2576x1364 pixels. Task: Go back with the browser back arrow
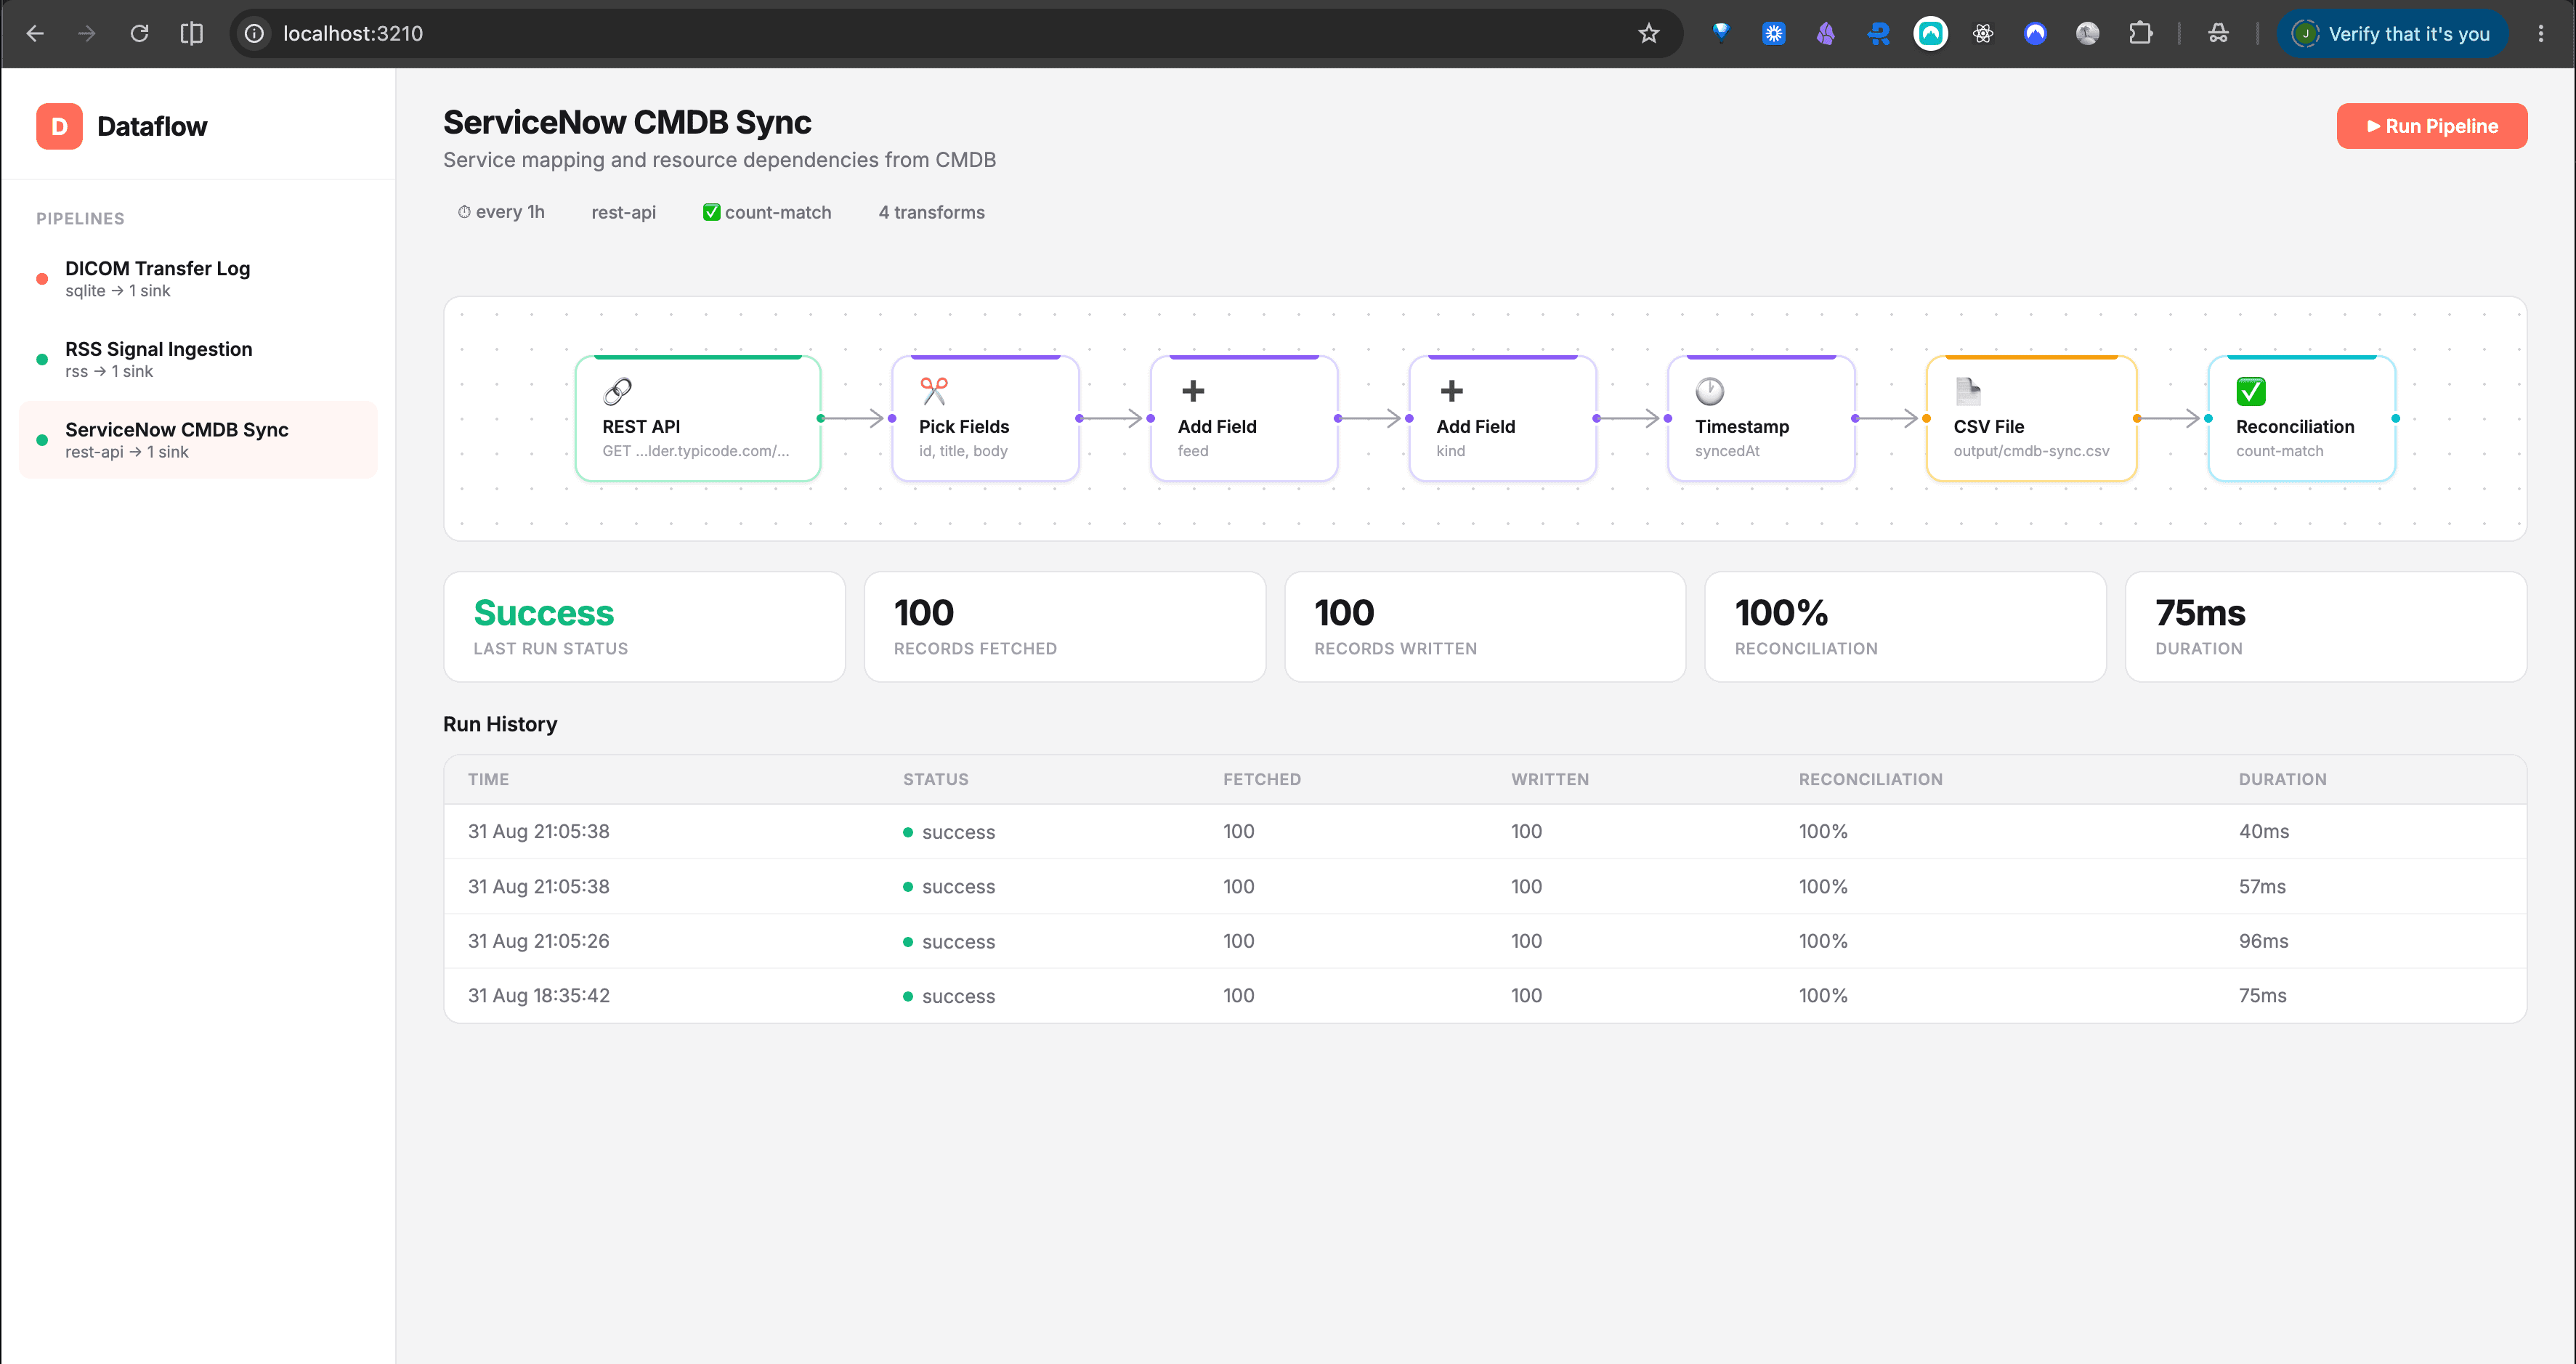pyautogui.click(x=35, y=33)
